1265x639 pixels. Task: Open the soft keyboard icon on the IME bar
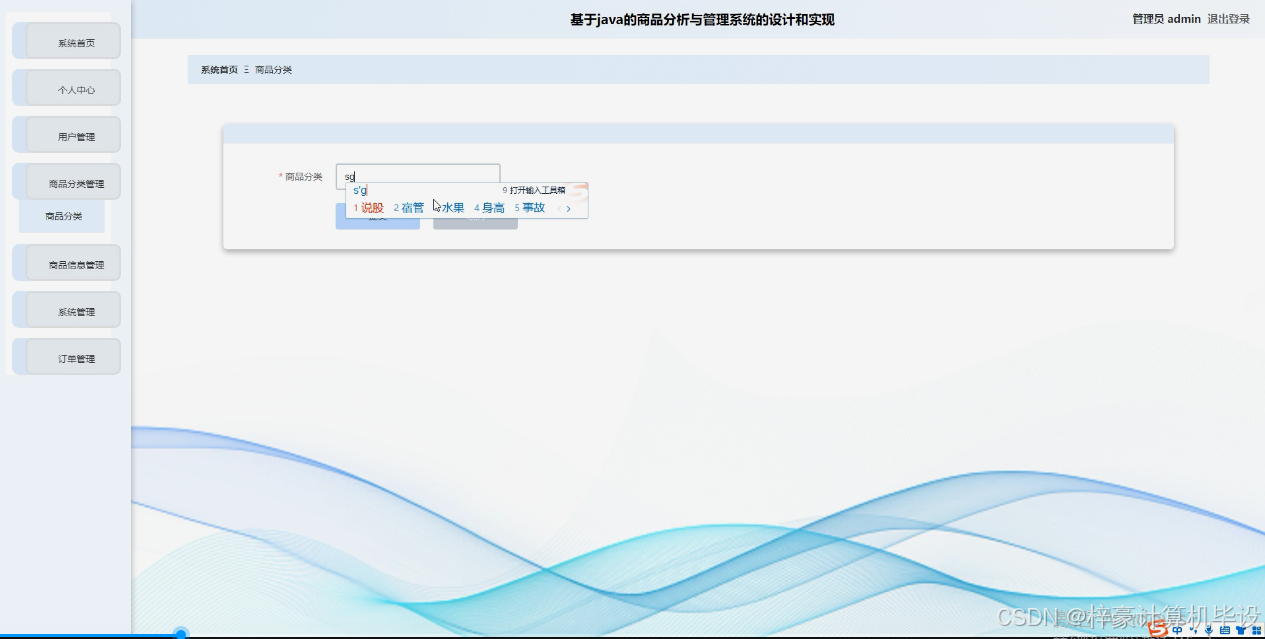coord(1225,630)
